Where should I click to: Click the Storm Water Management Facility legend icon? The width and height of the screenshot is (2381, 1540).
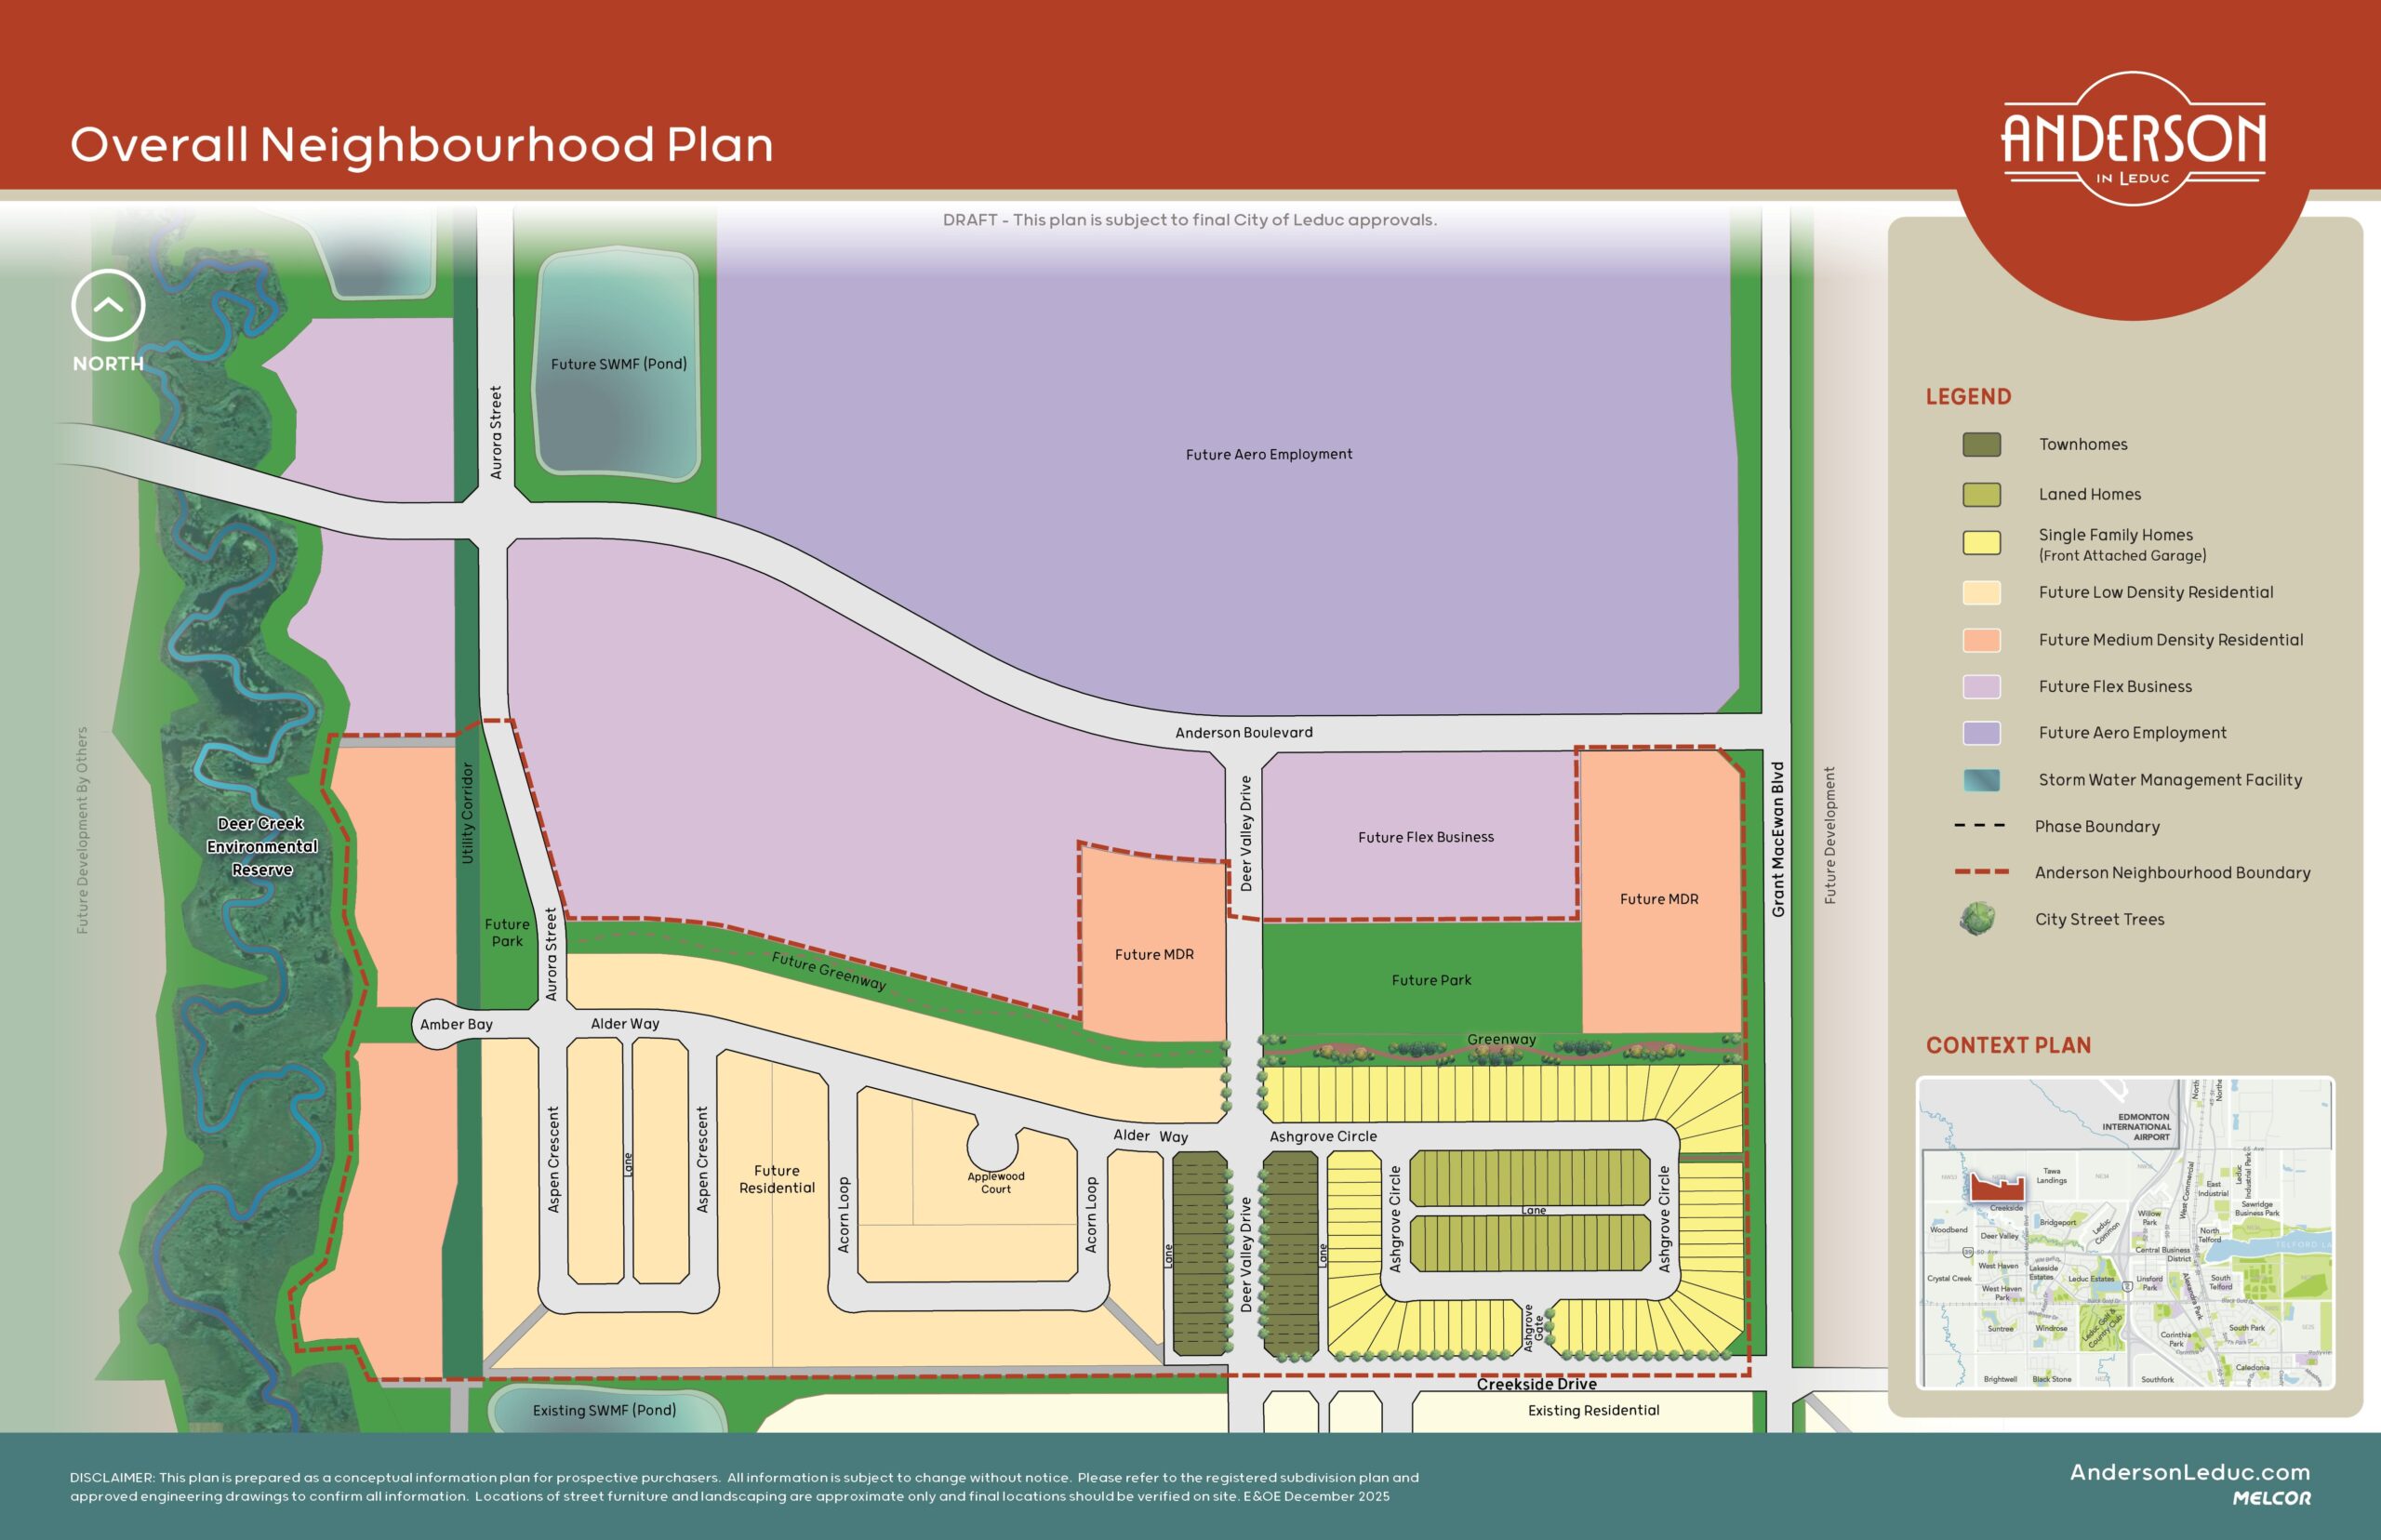coord(1981,780)
